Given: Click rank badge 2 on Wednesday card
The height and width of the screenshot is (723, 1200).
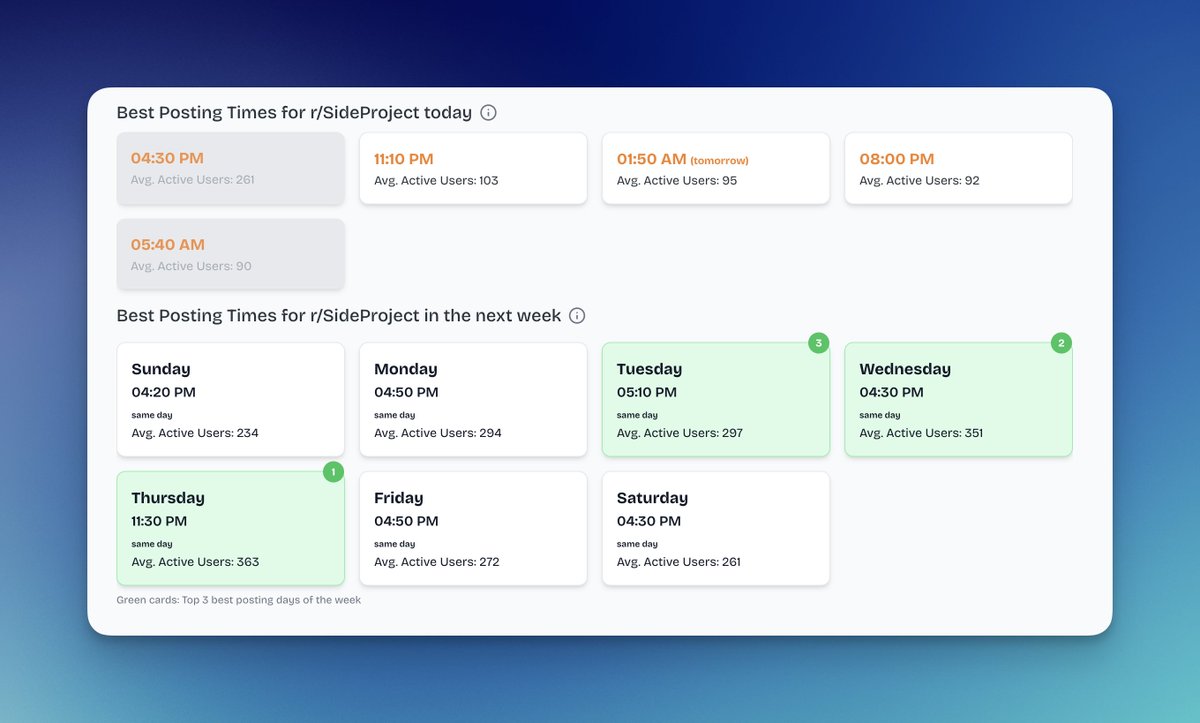Looking at the screenshot, I should pos(1062,343).
